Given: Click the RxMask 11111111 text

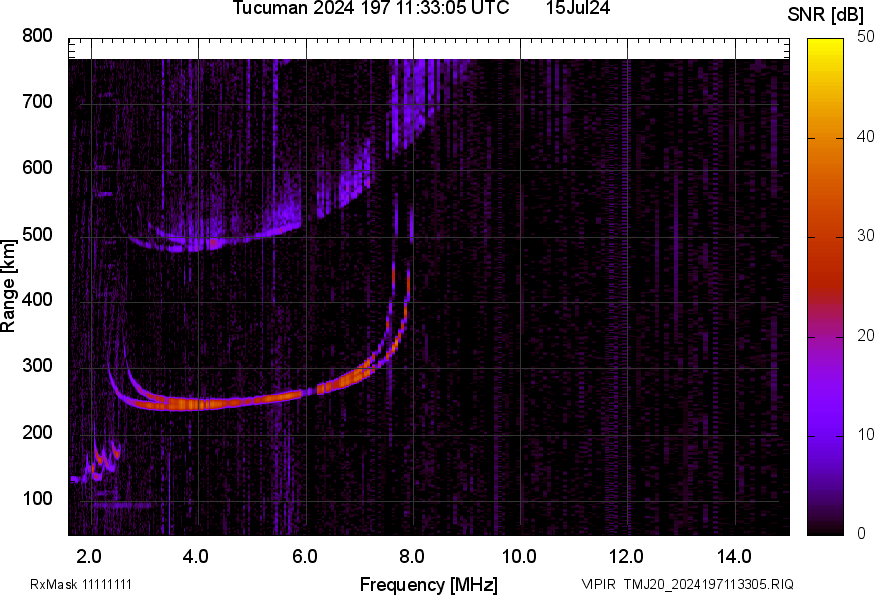Looking at the screenshot, I should [81, 584].
